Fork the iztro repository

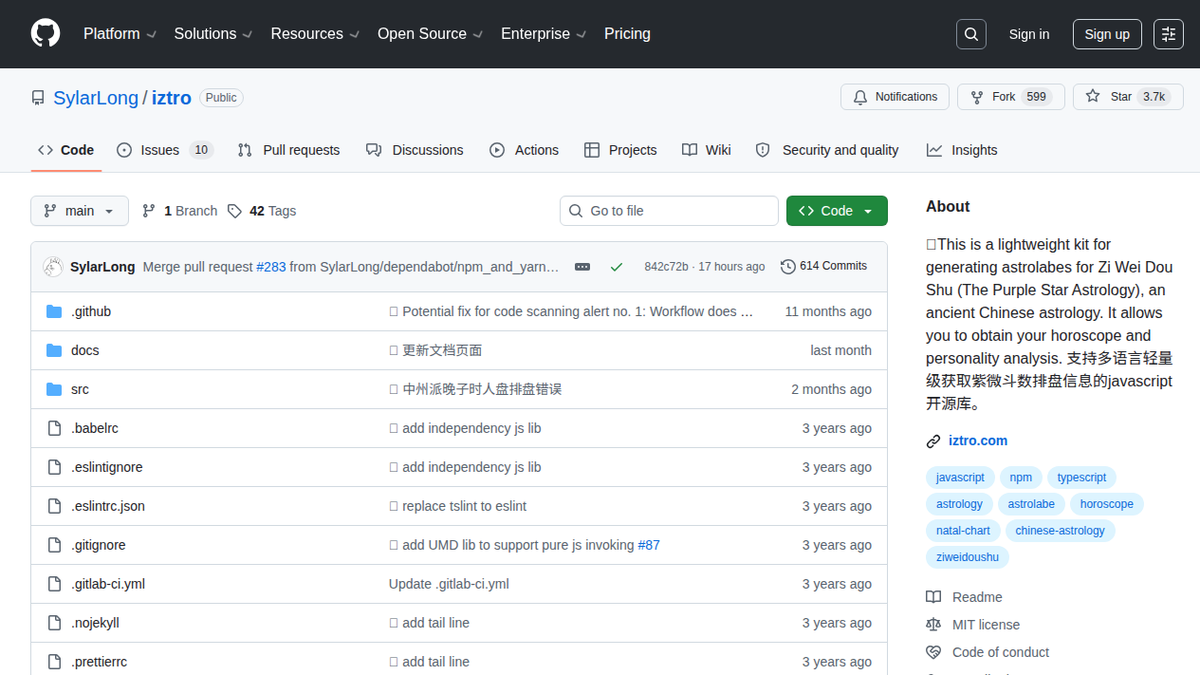tap(1010, 97)
